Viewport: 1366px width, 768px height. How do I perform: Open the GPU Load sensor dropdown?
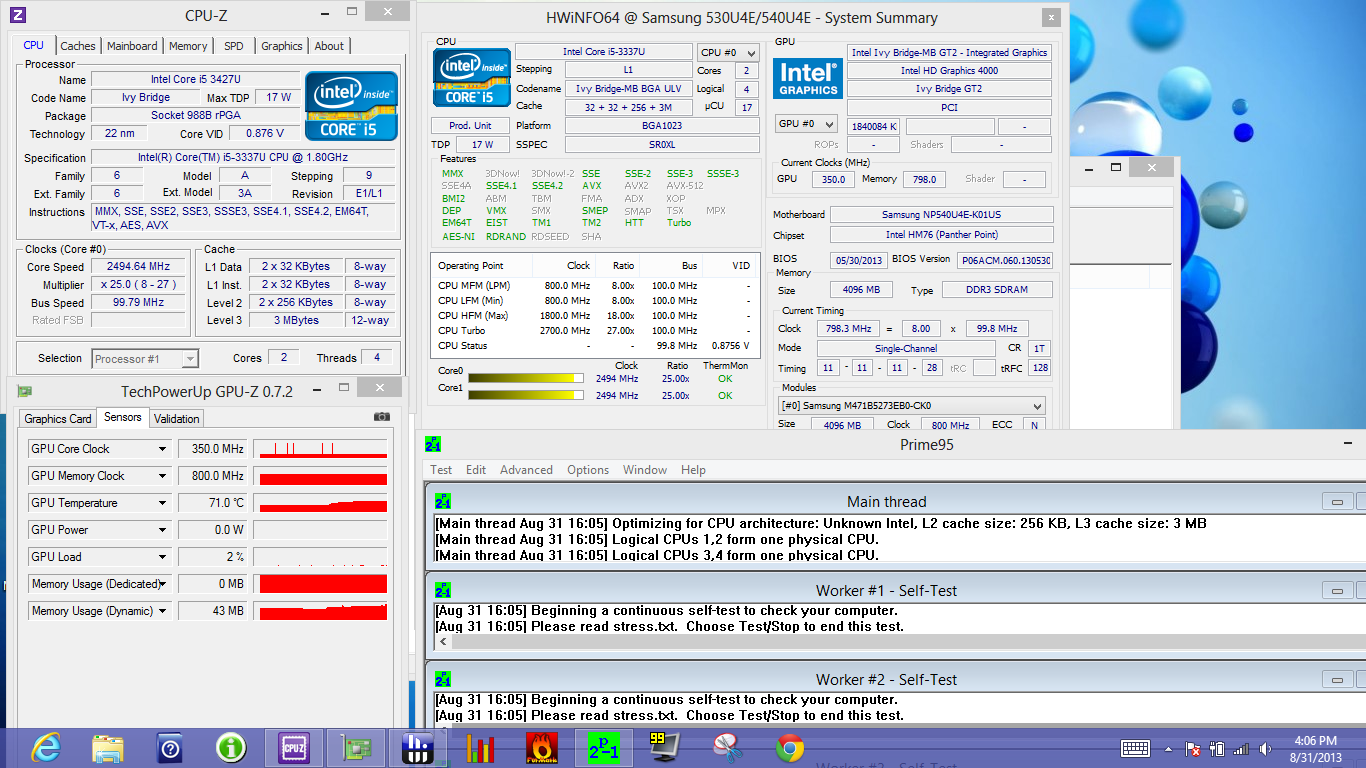coord(162,557)
